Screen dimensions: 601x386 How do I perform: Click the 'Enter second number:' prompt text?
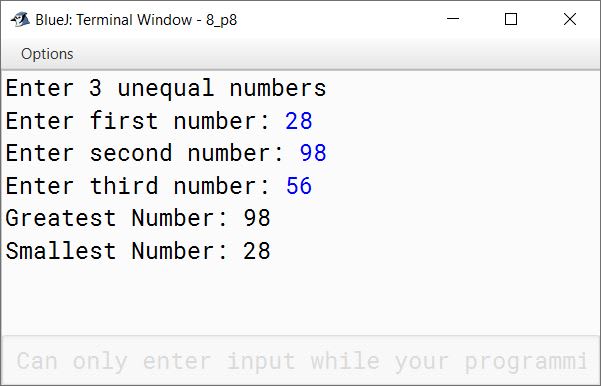tap(145, 153)
